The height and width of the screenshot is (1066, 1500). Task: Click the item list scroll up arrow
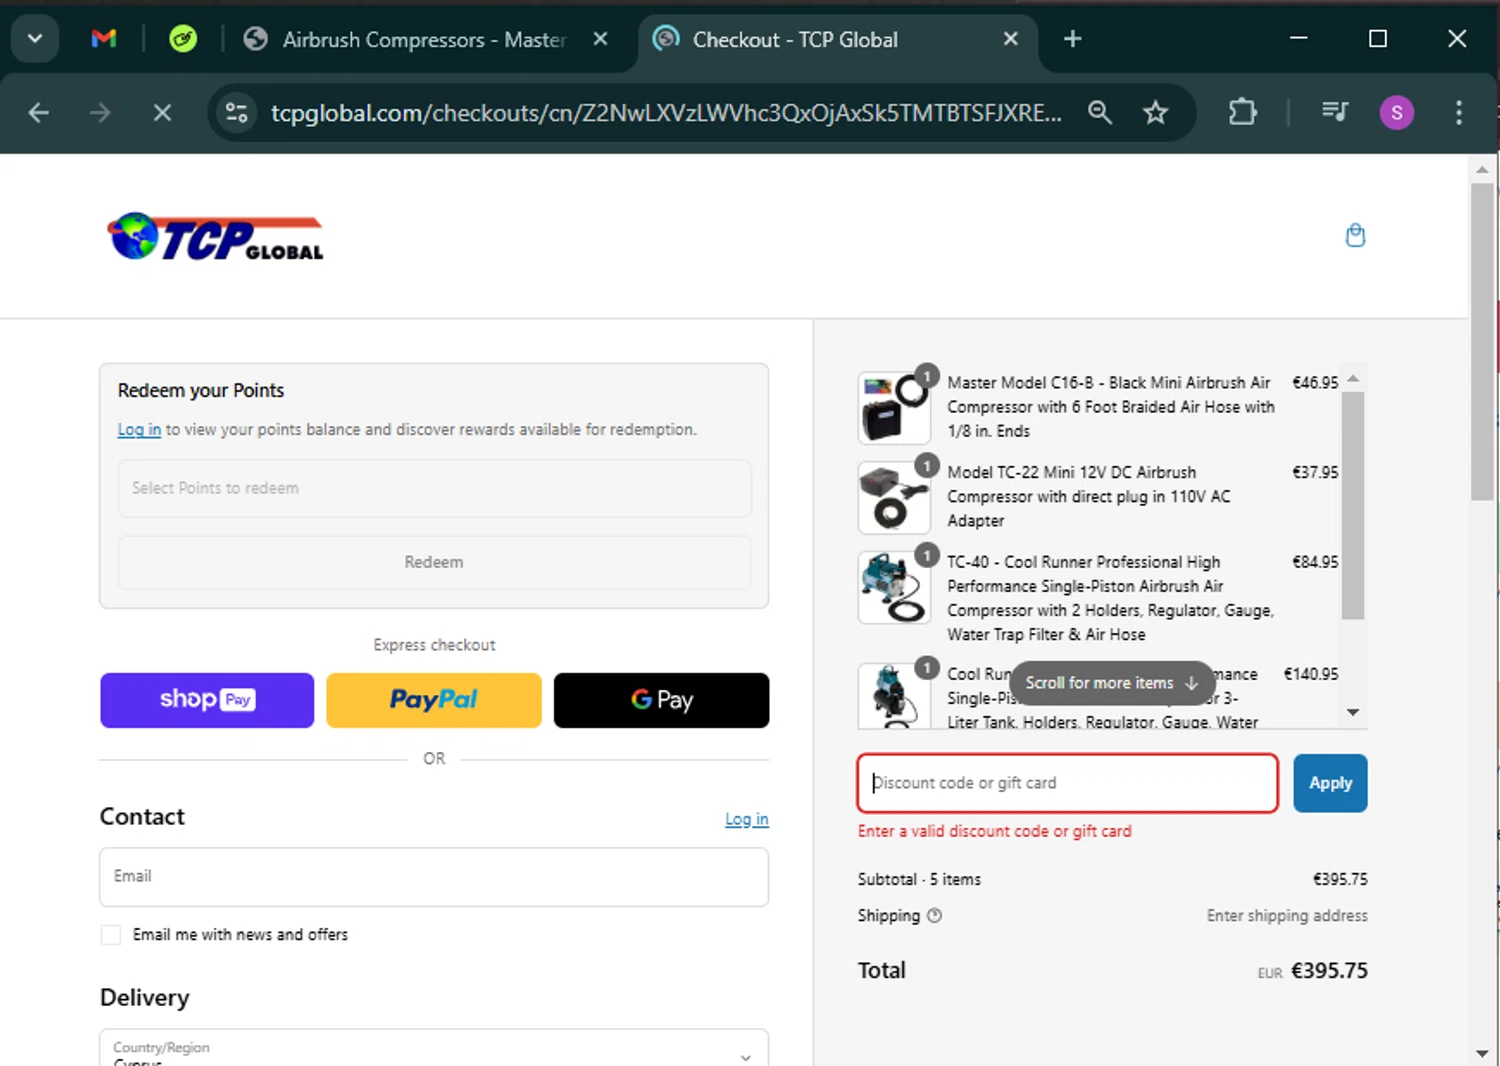pyautogui.click(x=1353, y=379)
